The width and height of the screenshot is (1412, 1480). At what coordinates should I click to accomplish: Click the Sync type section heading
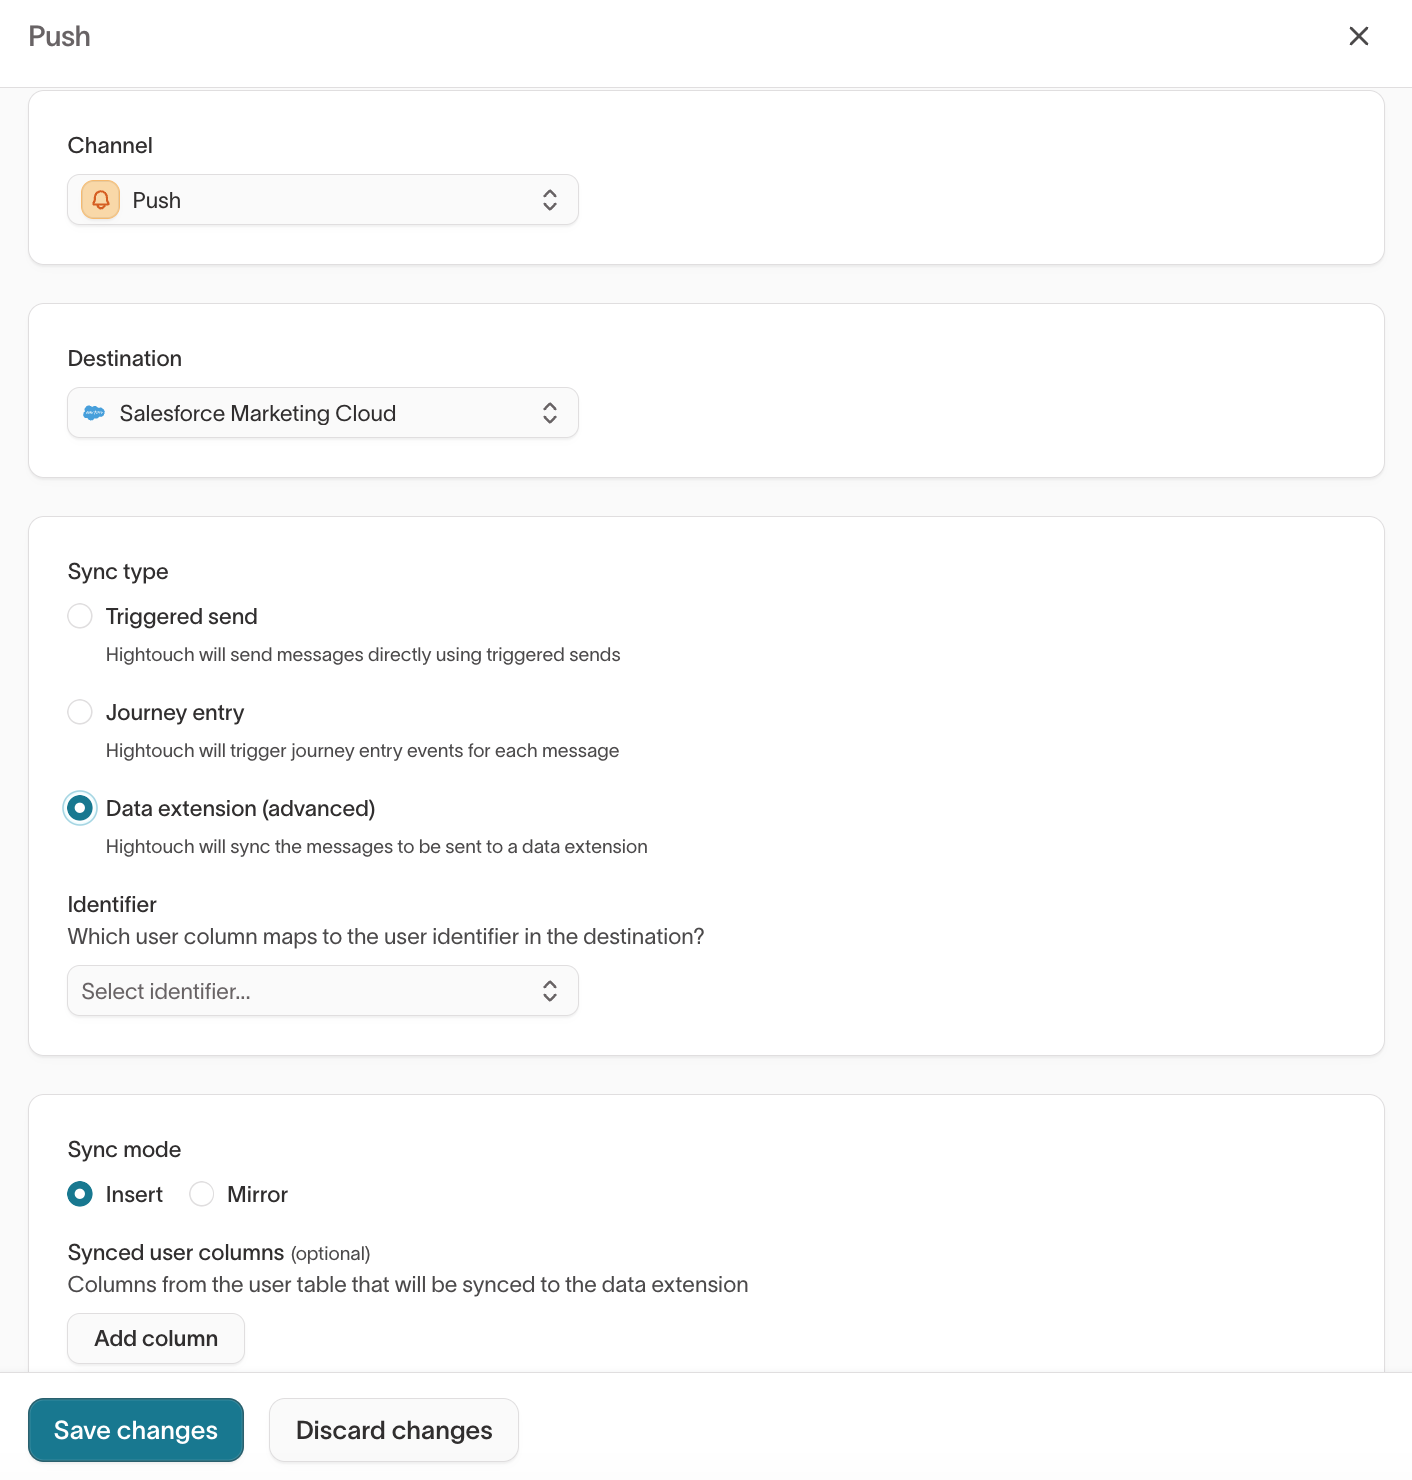tap(117, 571)
